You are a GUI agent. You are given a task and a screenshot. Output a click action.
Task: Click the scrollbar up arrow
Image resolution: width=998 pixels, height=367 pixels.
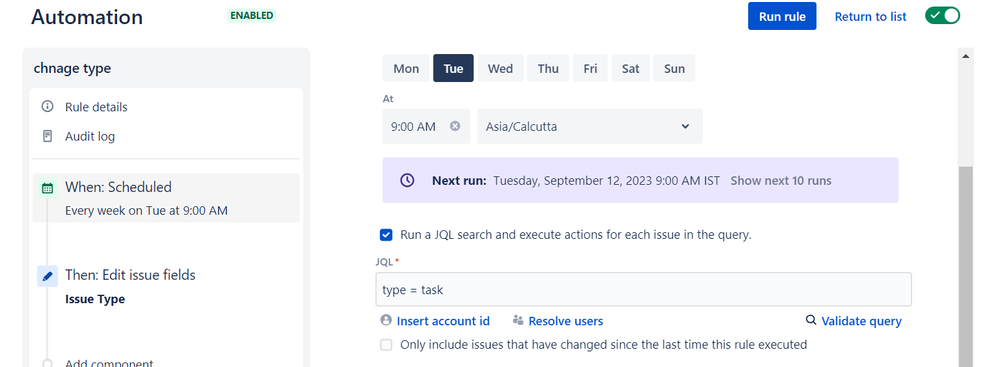point(966,56)
